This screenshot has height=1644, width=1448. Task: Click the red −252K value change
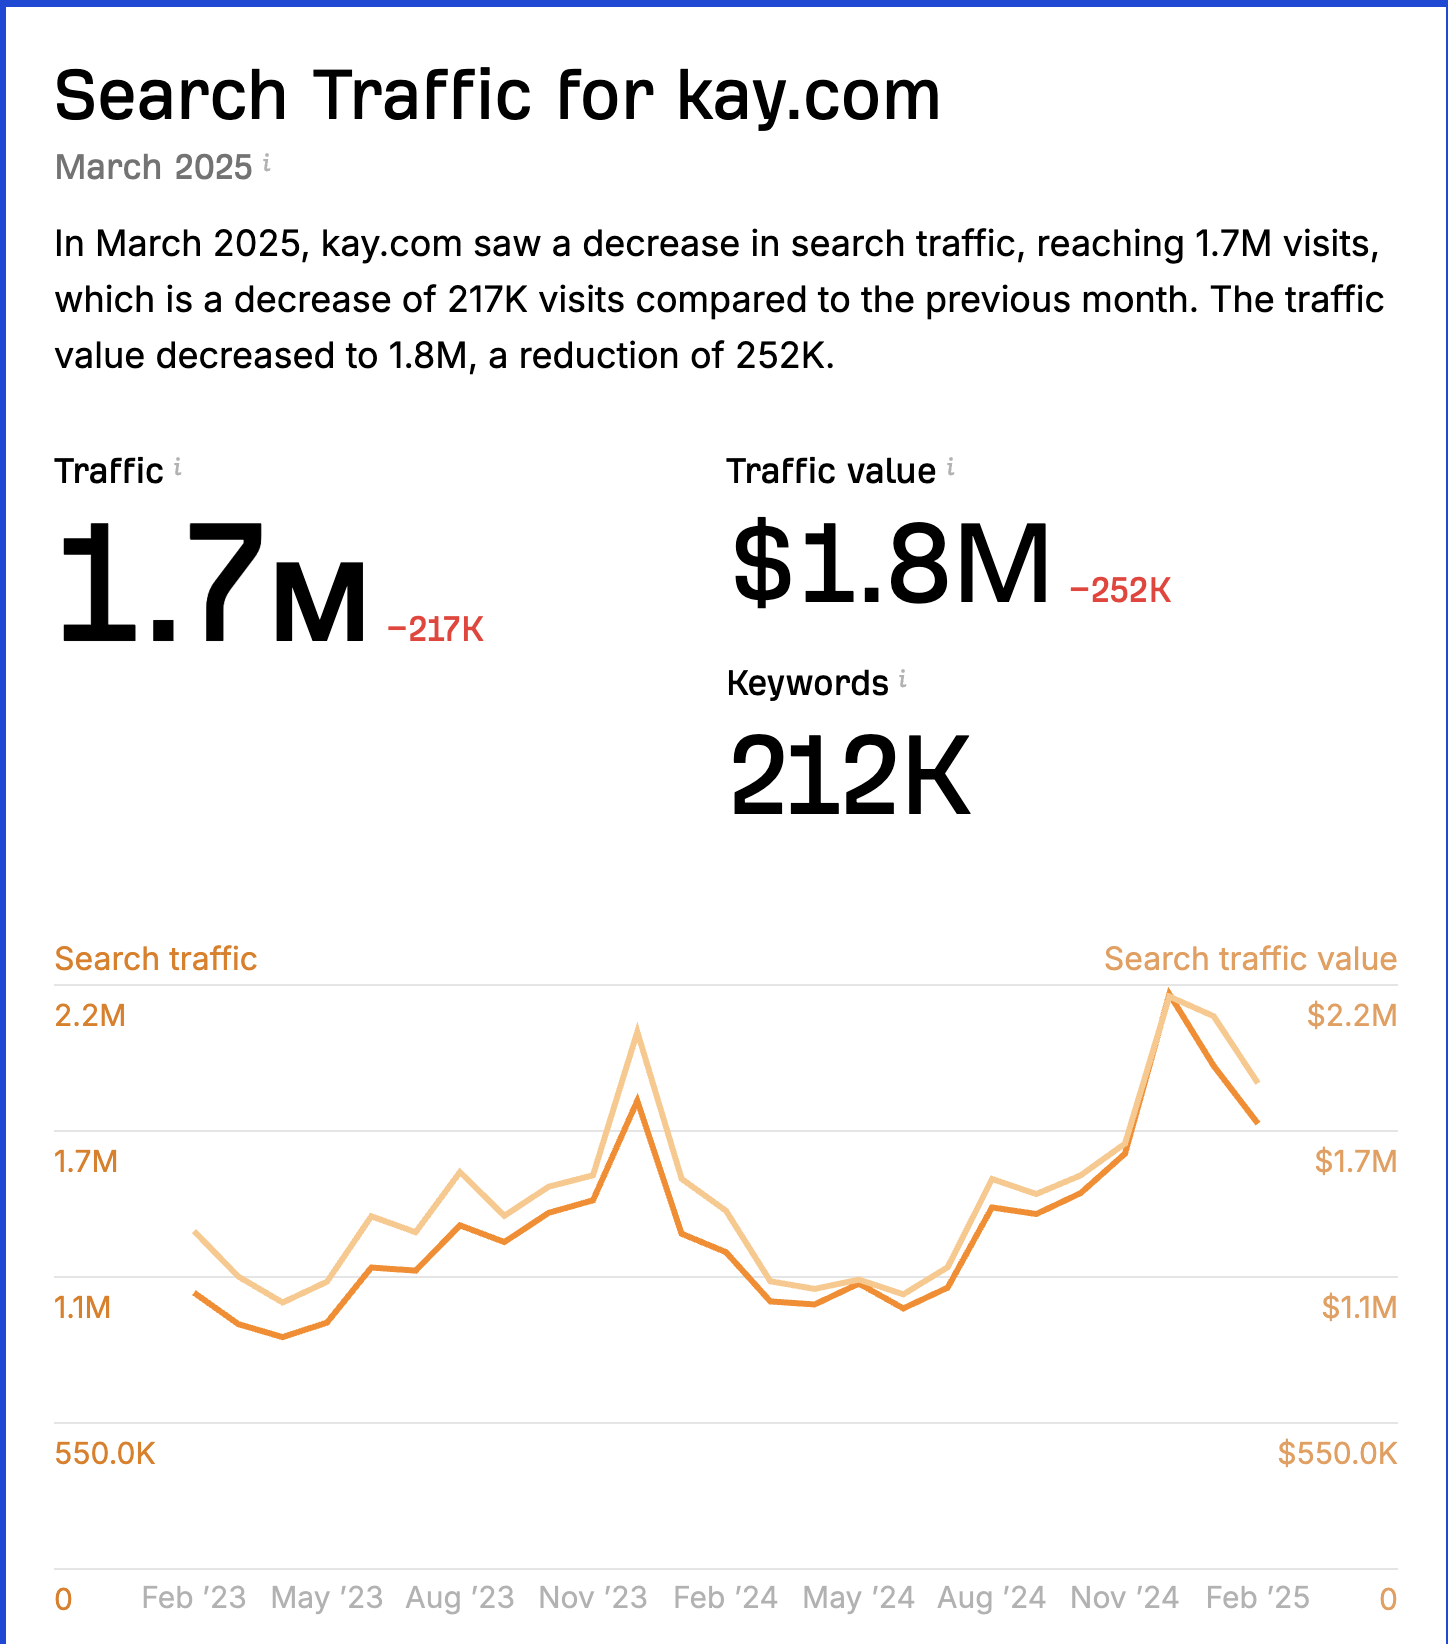click(1120, 590)
